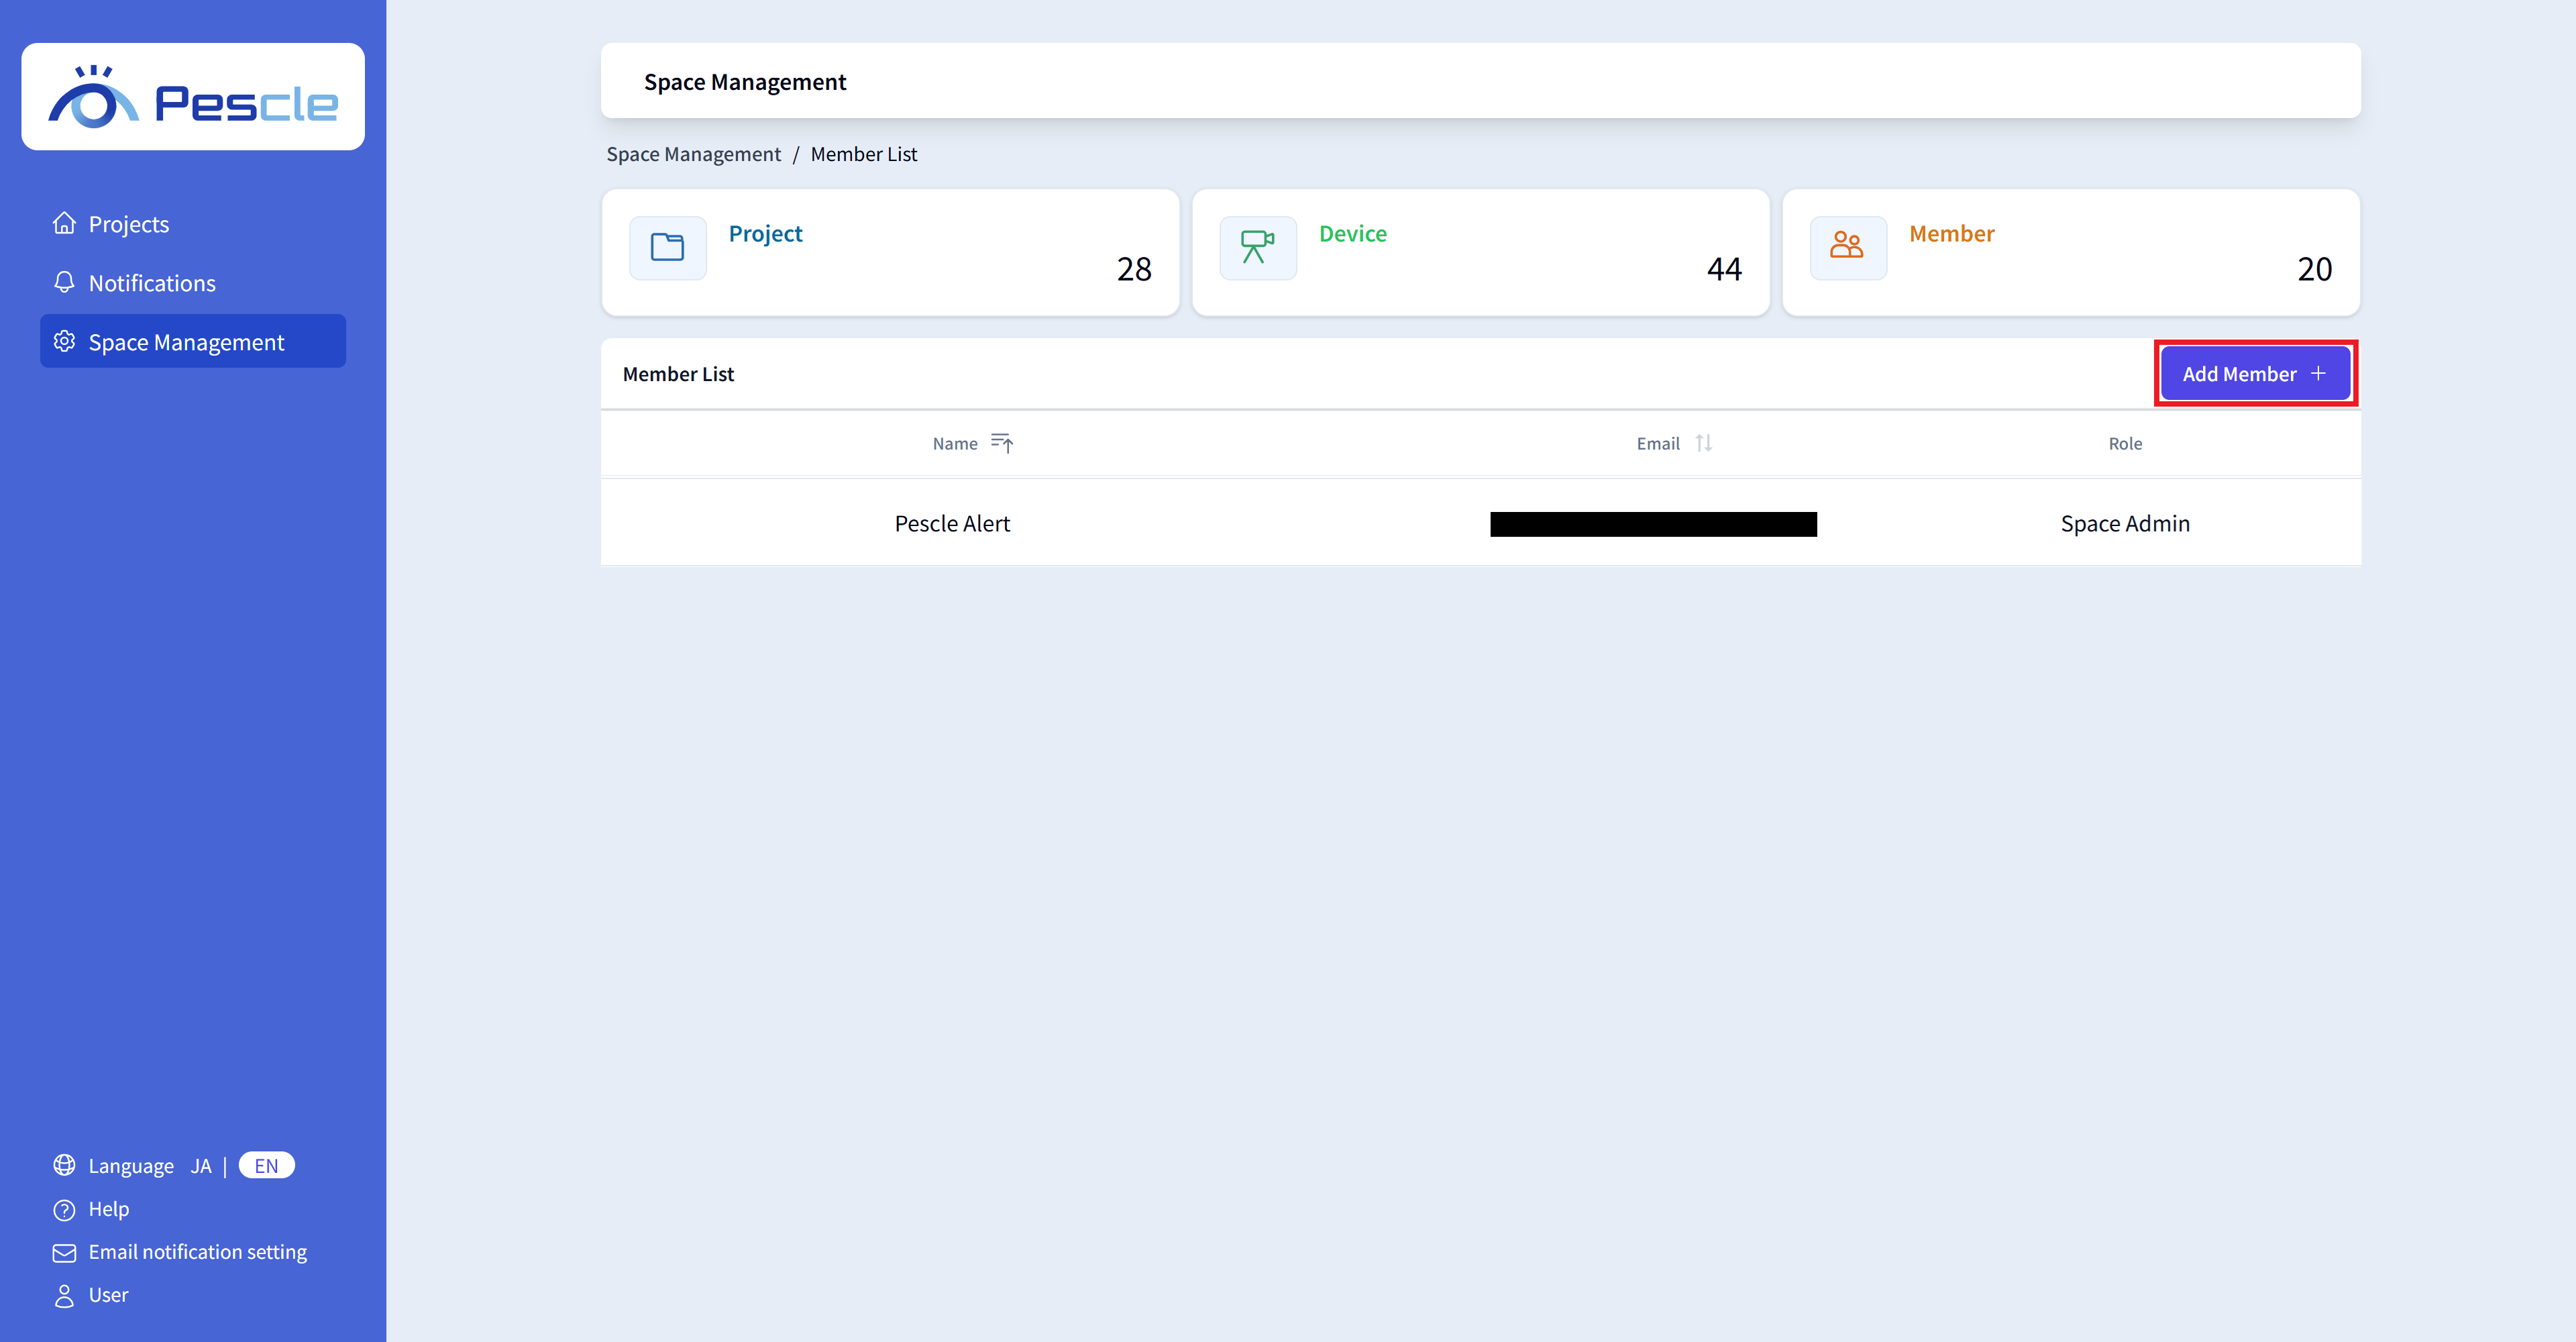Open Notifications in sidebar
Viewport: 2576px width, 1342px height.
pyautogui.click(x=152, y=283)
